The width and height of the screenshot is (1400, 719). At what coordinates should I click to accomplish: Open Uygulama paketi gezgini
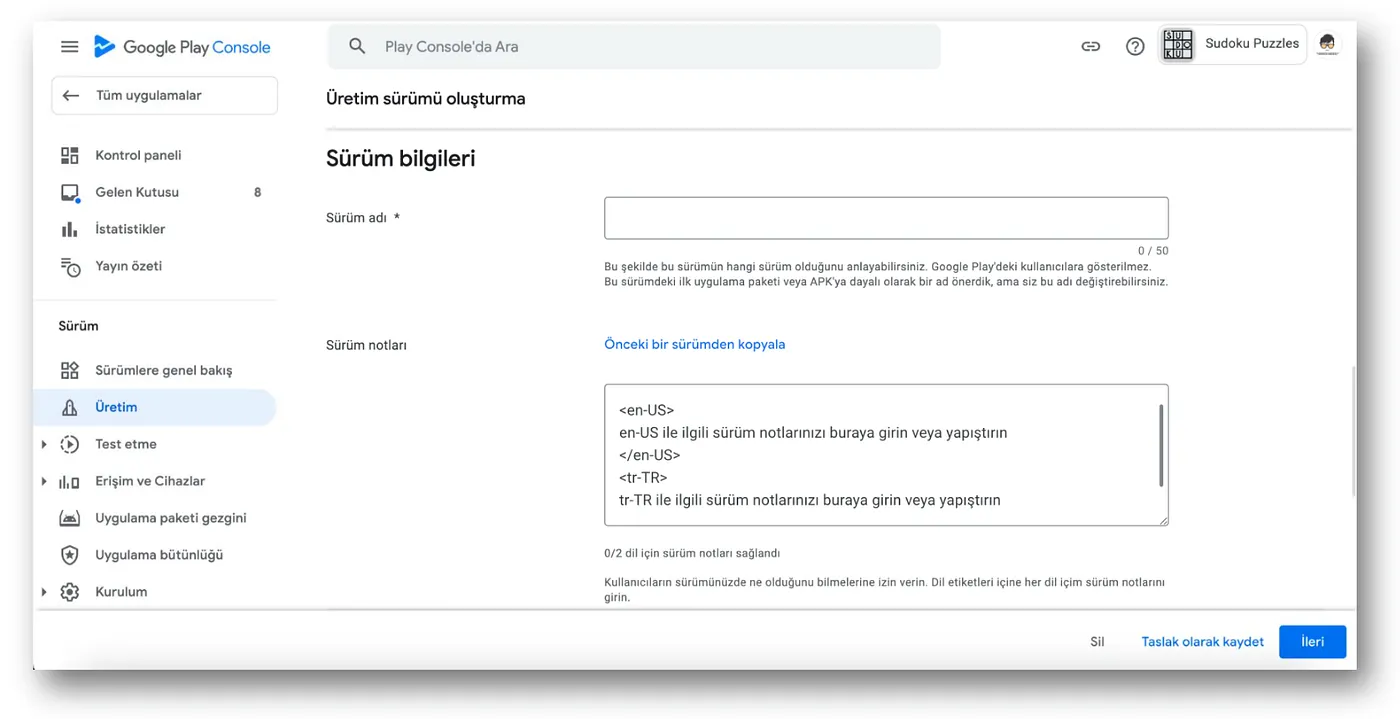click(170, 518)
